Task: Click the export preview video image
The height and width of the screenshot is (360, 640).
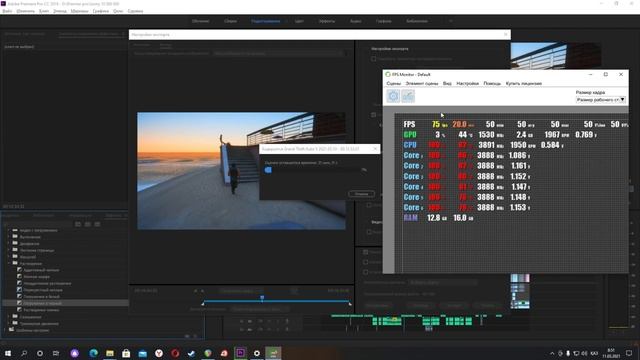Action: tap(241, 171)
